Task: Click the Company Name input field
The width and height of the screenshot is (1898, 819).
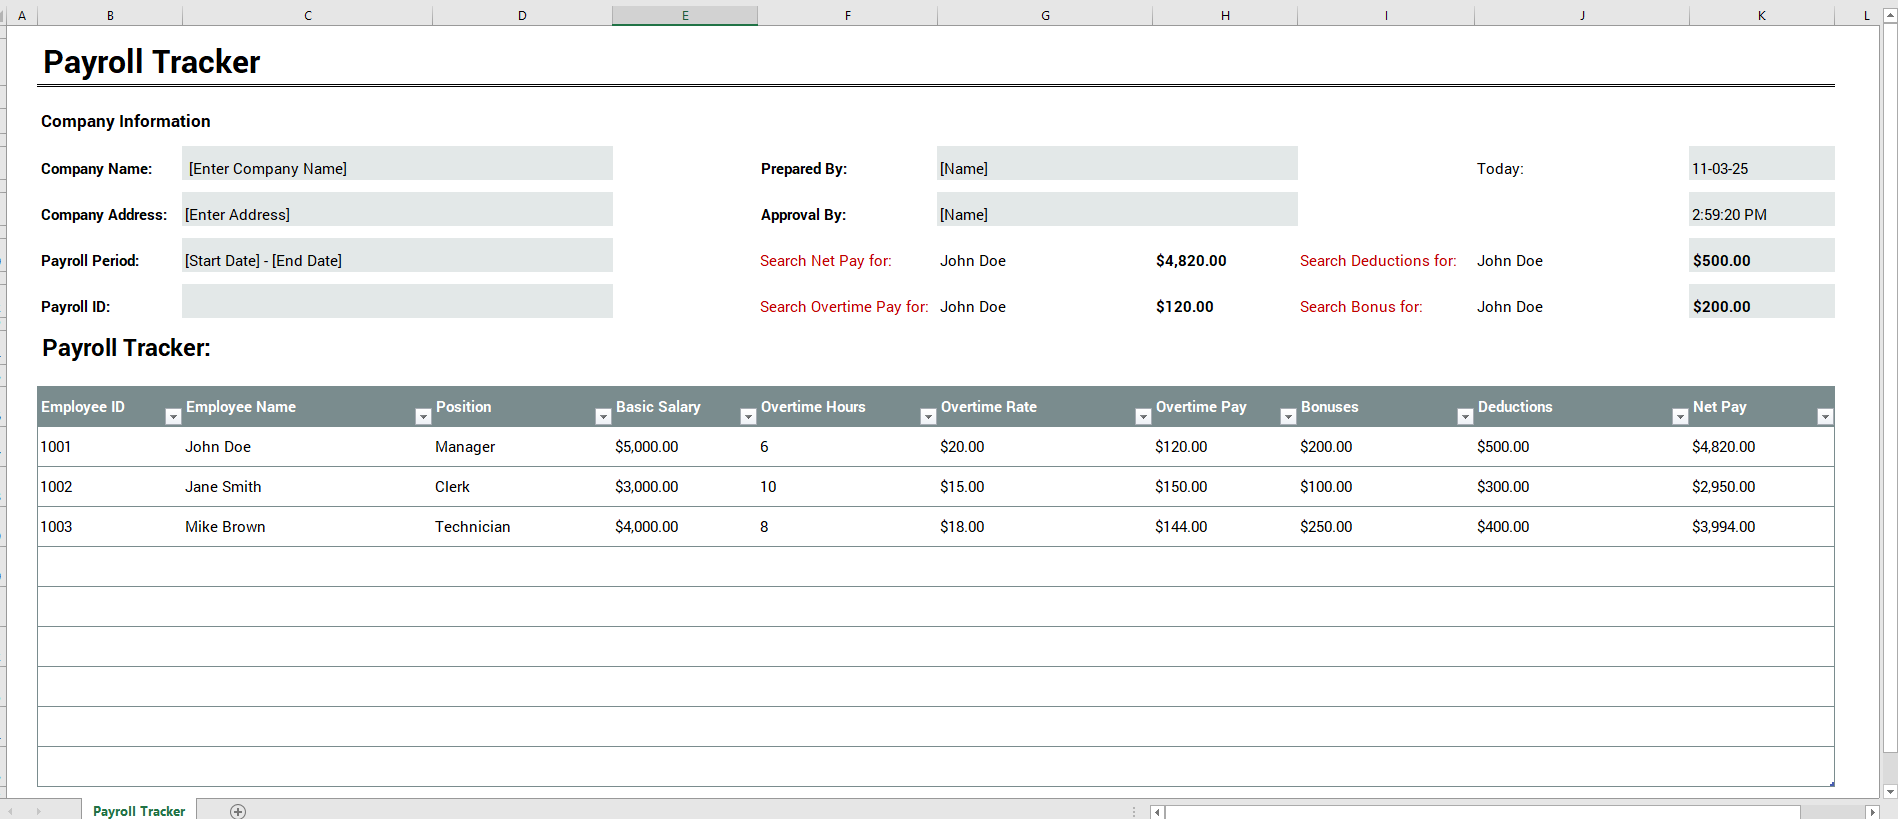Action: (x=397, y=163)
